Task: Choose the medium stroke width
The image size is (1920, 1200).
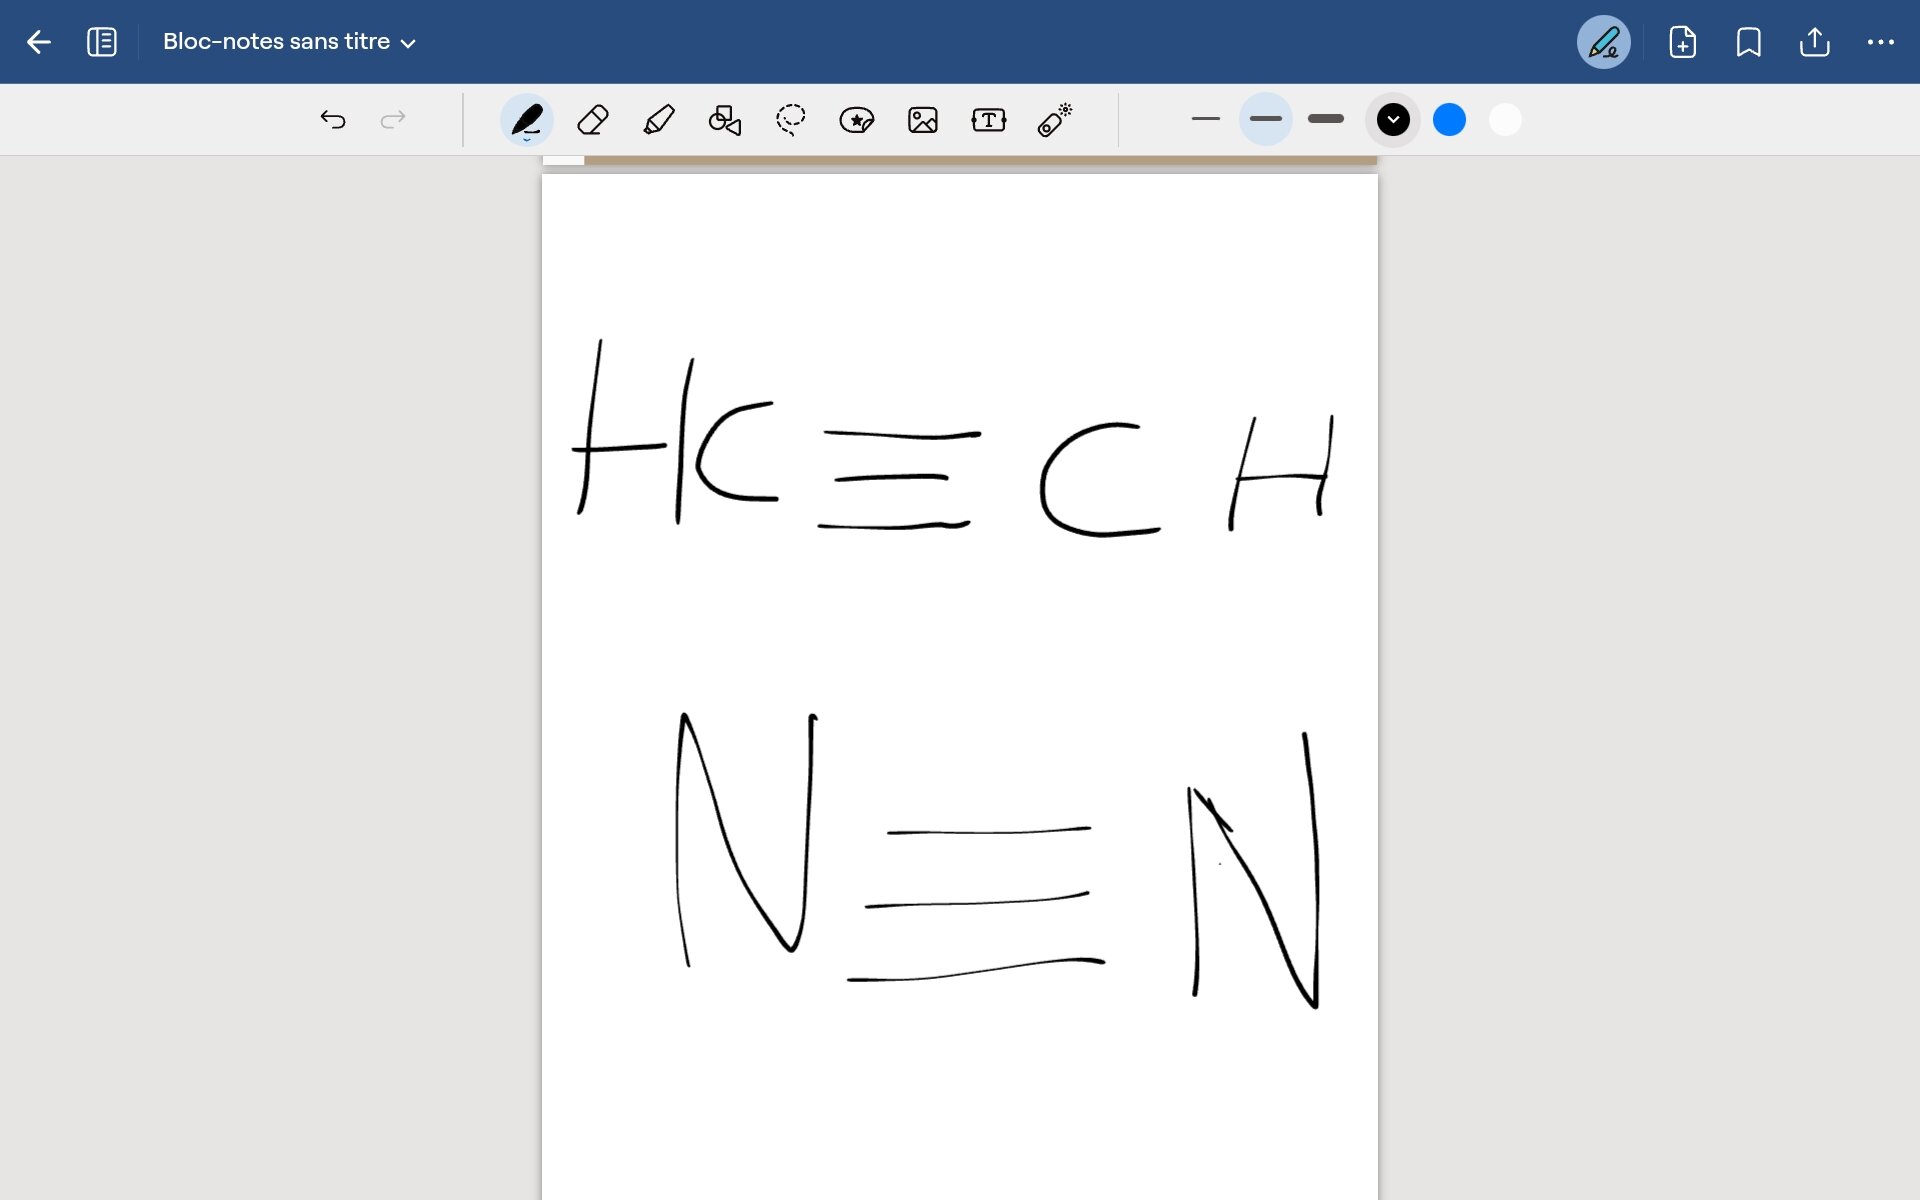Action: click(1265, 119)
